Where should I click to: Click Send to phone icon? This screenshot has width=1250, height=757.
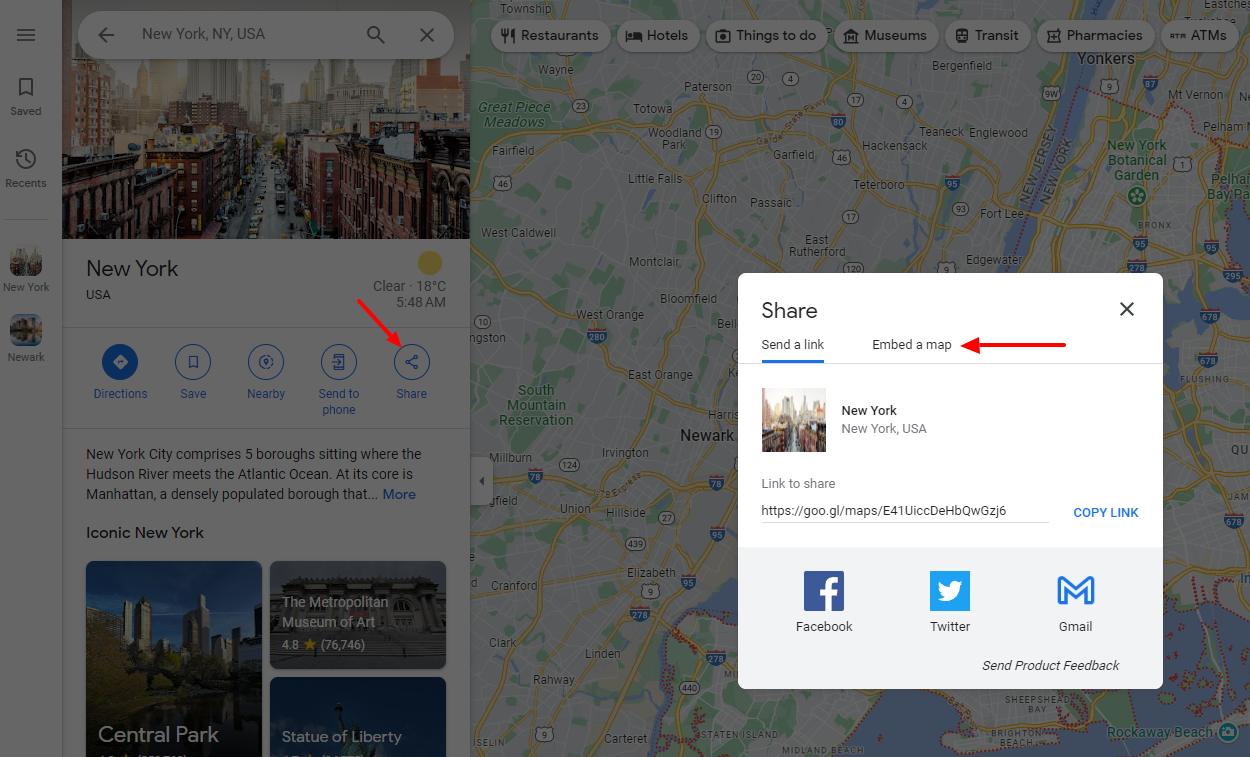[338, 362]
